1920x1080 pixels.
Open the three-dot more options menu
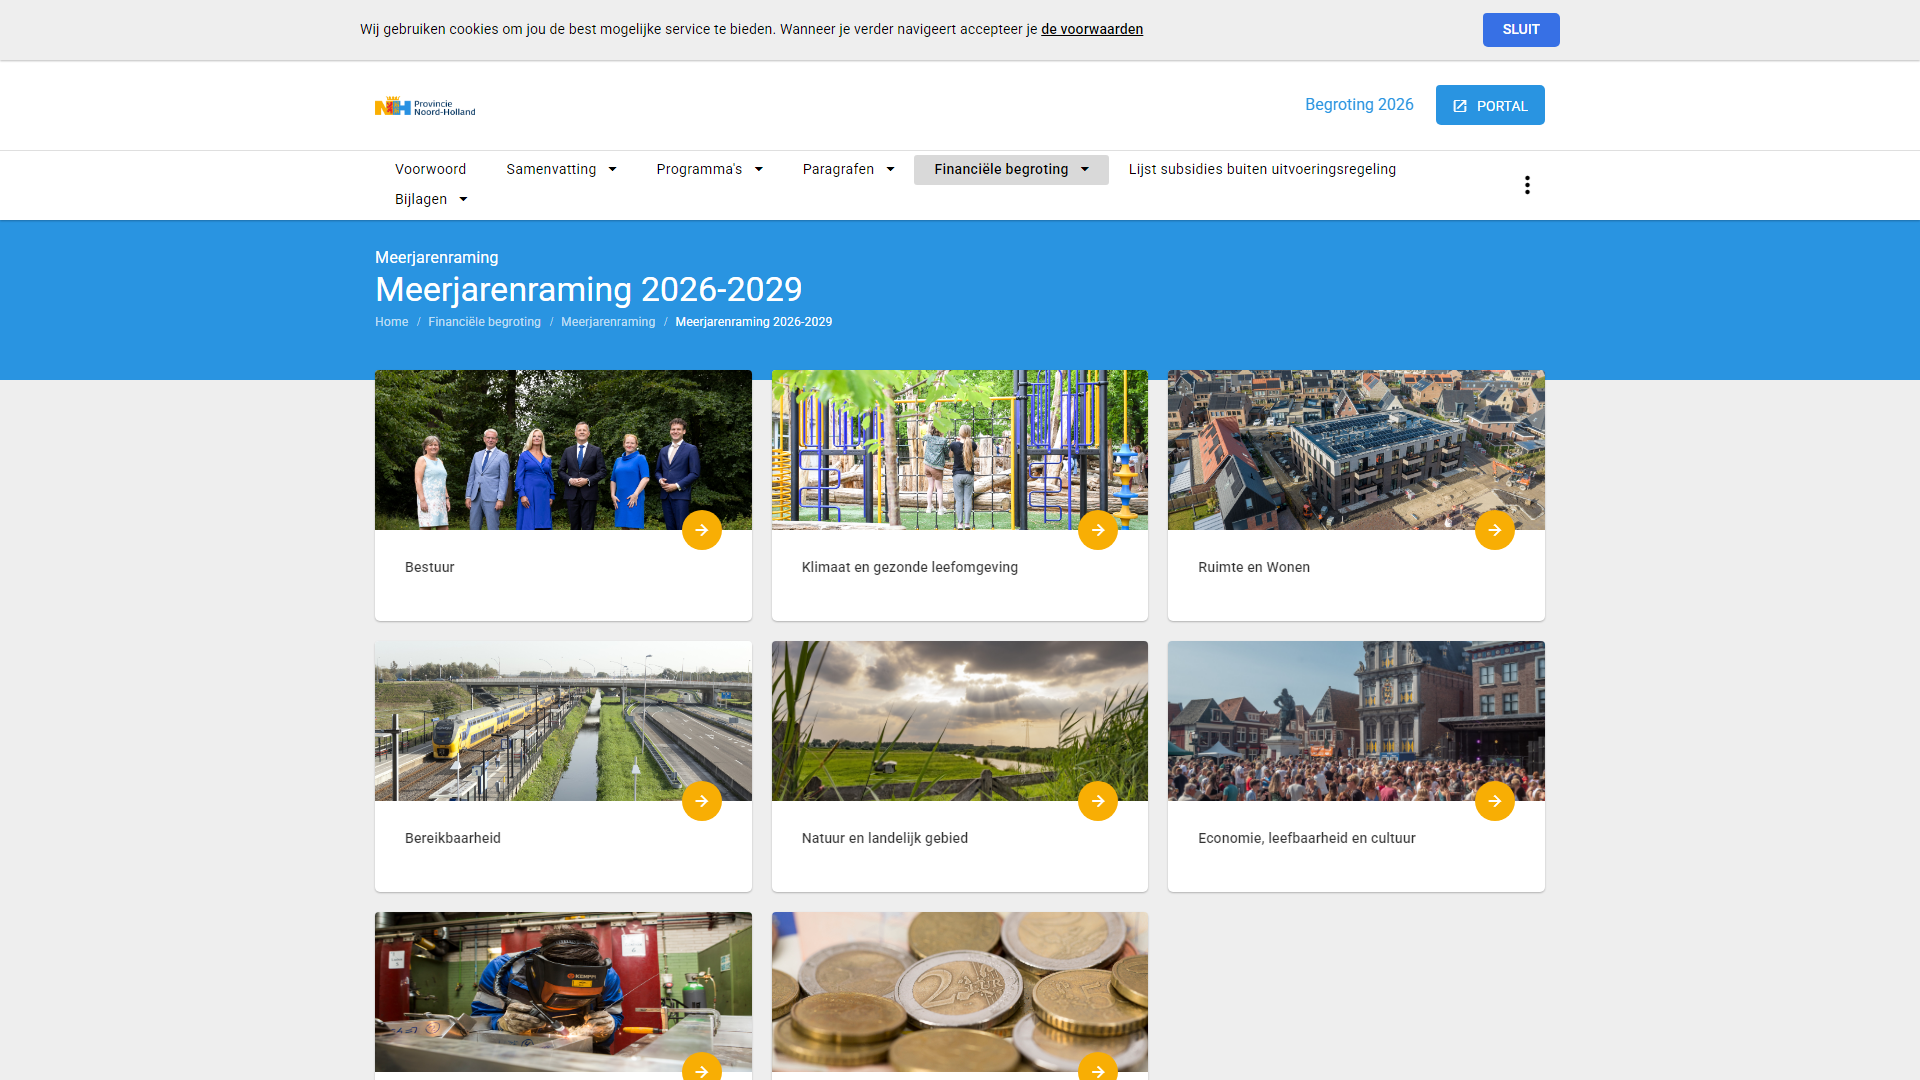point(1526,185)
